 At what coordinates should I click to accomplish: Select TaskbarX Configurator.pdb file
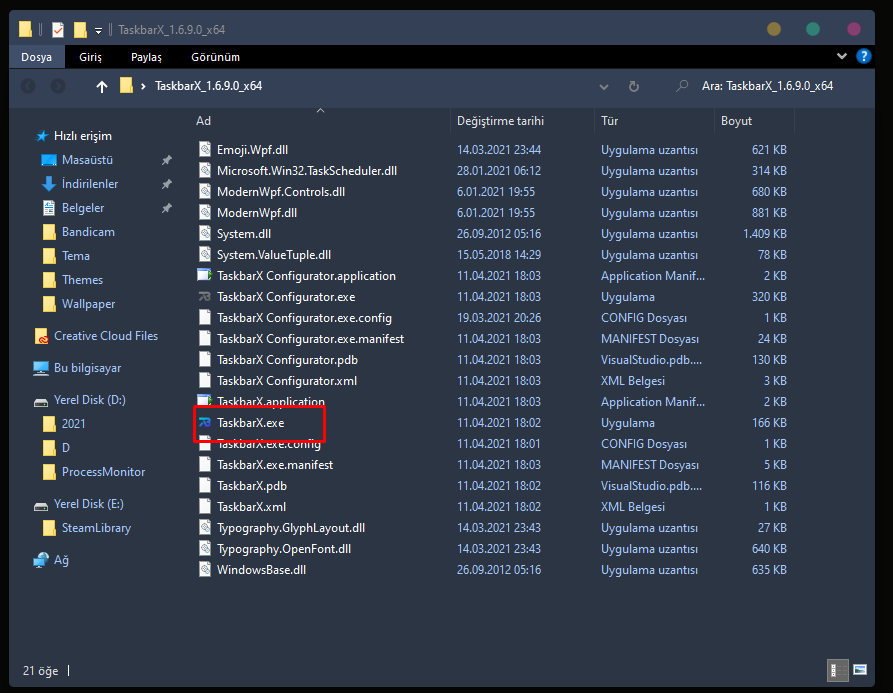pos(287,360)
